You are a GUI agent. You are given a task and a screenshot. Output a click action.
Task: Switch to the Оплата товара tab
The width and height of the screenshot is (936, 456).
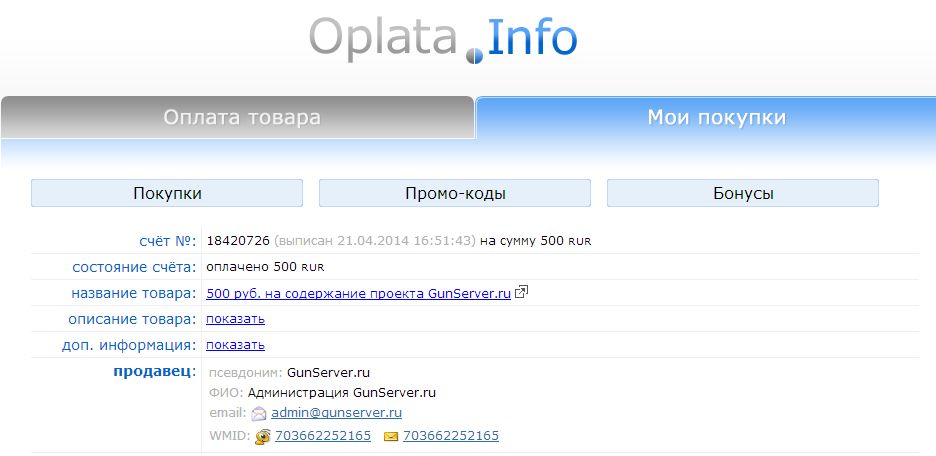pos(241,118)
